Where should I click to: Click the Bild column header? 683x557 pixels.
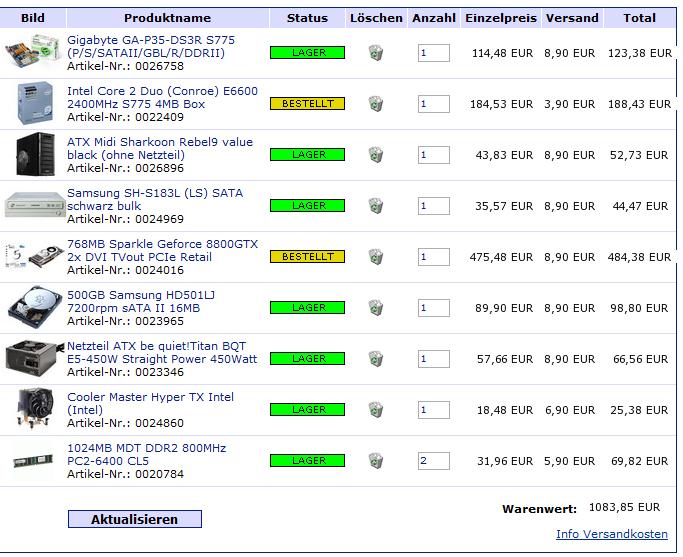pyautogui.click(x=33, y=18)
